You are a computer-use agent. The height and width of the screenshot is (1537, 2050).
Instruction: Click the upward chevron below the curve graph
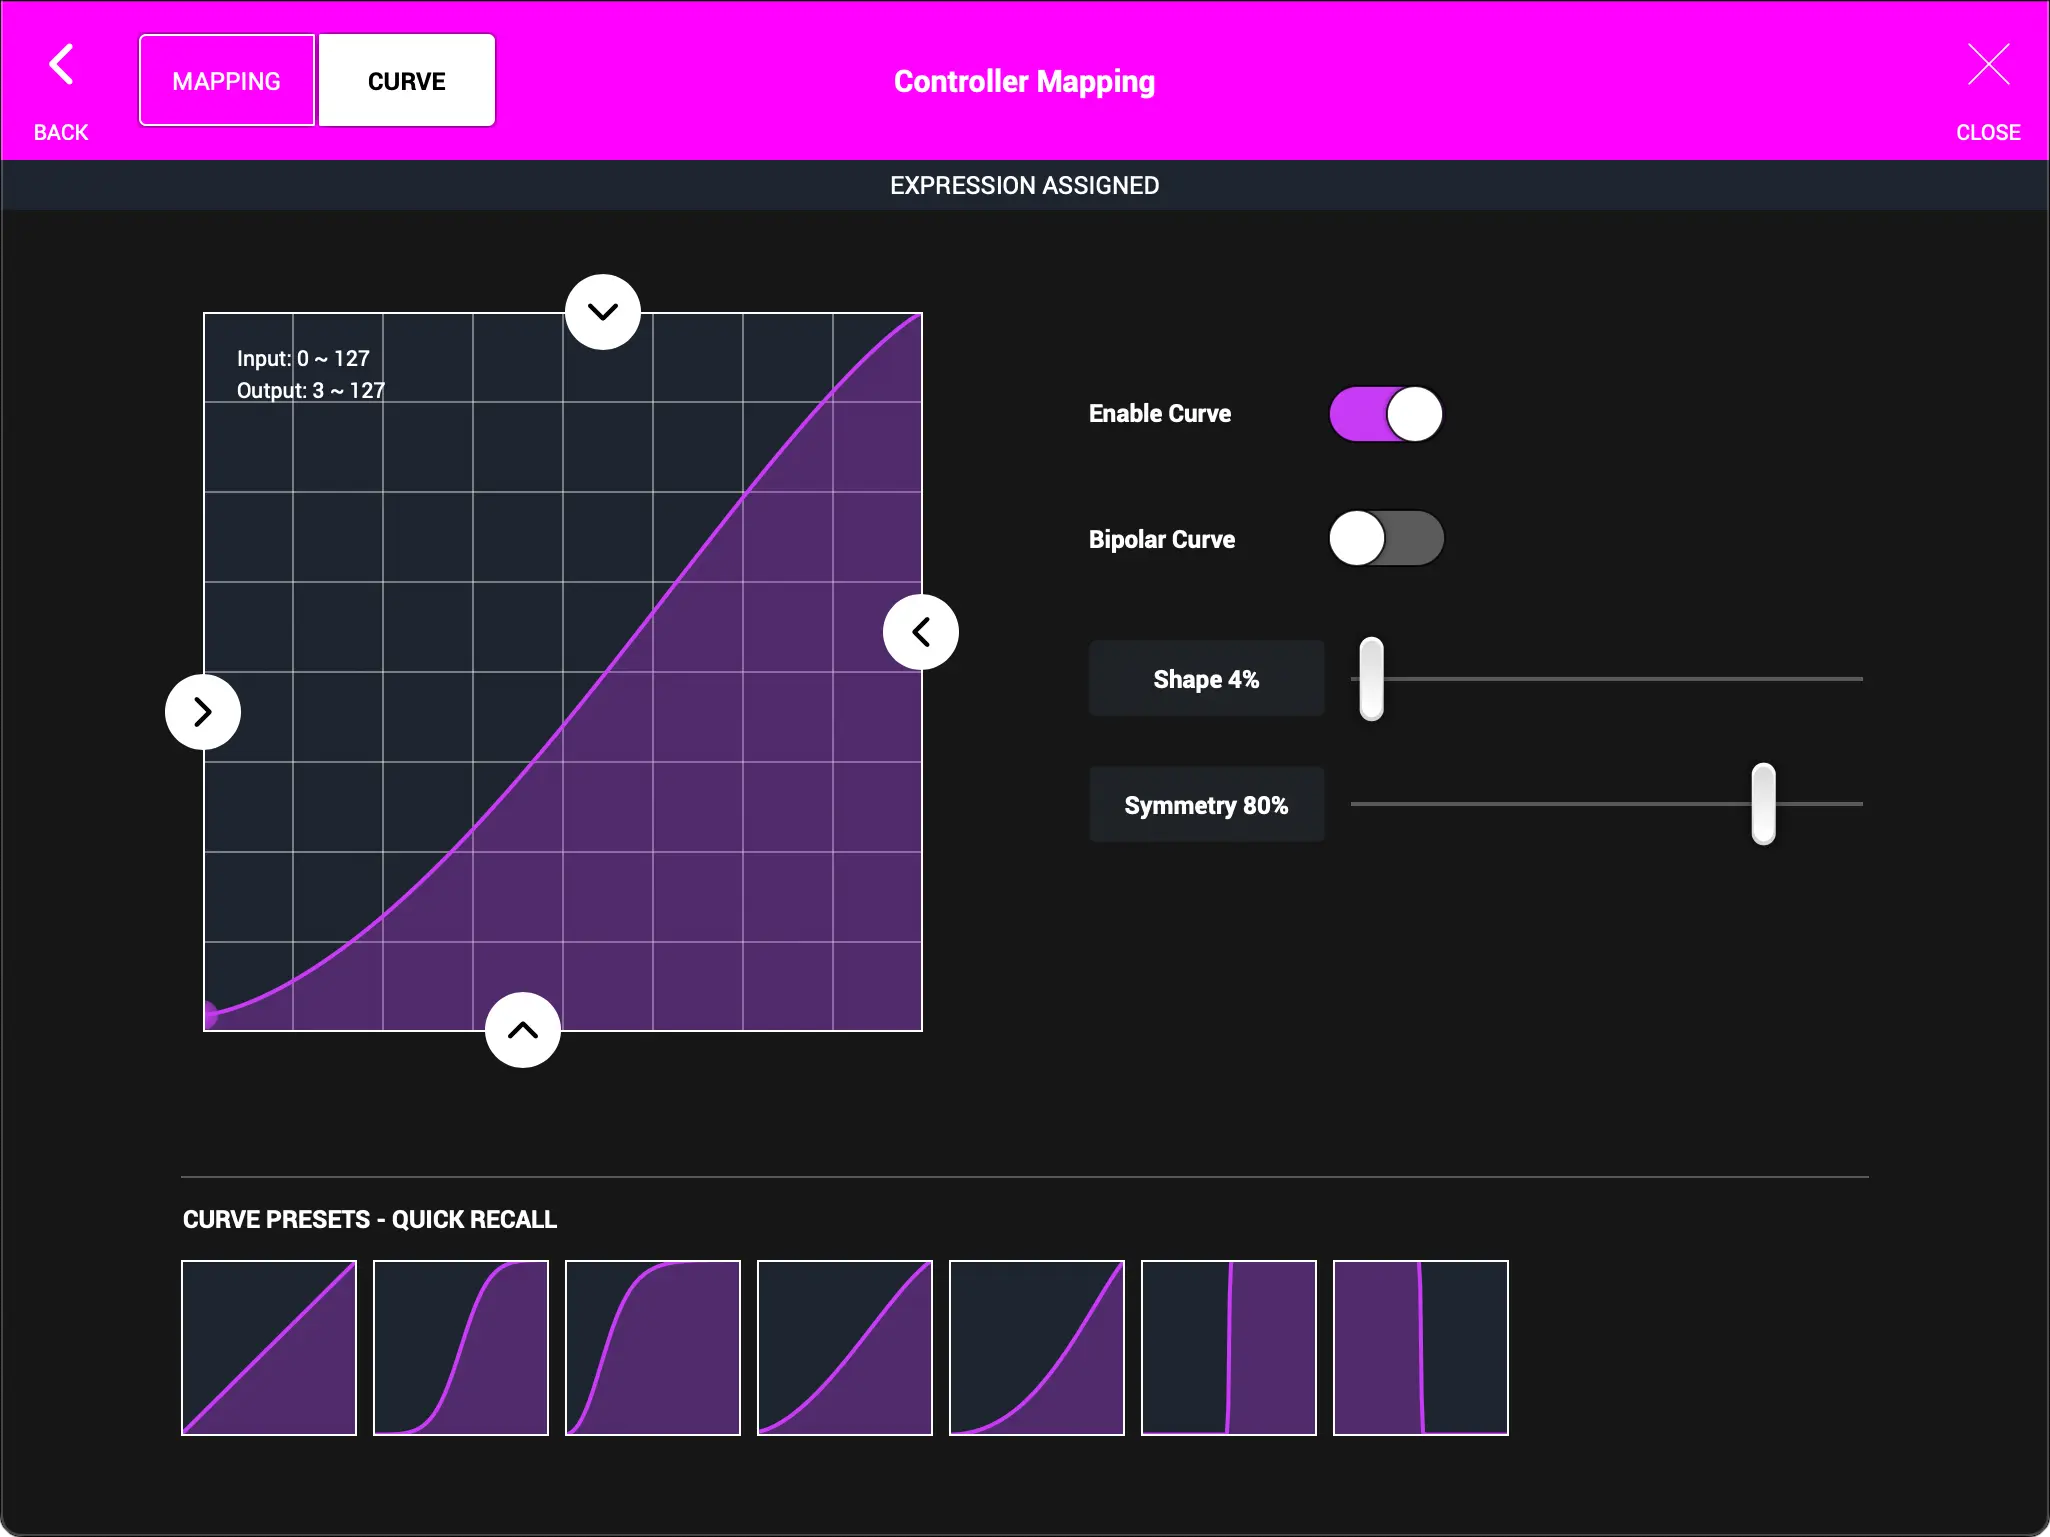pos(522,1030)
